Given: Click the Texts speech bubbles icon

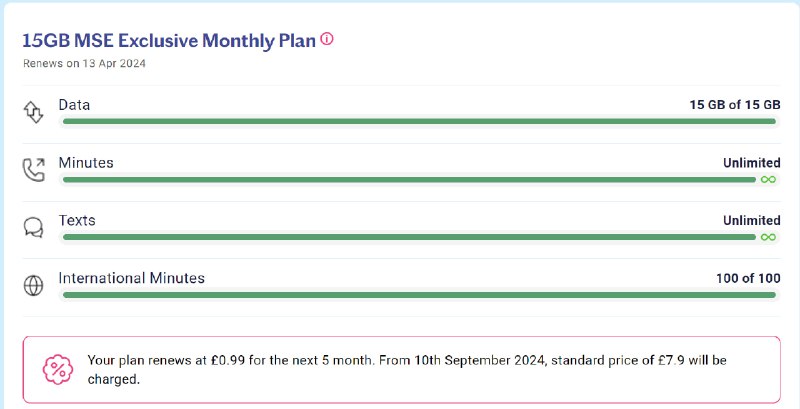Looking at the screenshot, I should [34, 227].
